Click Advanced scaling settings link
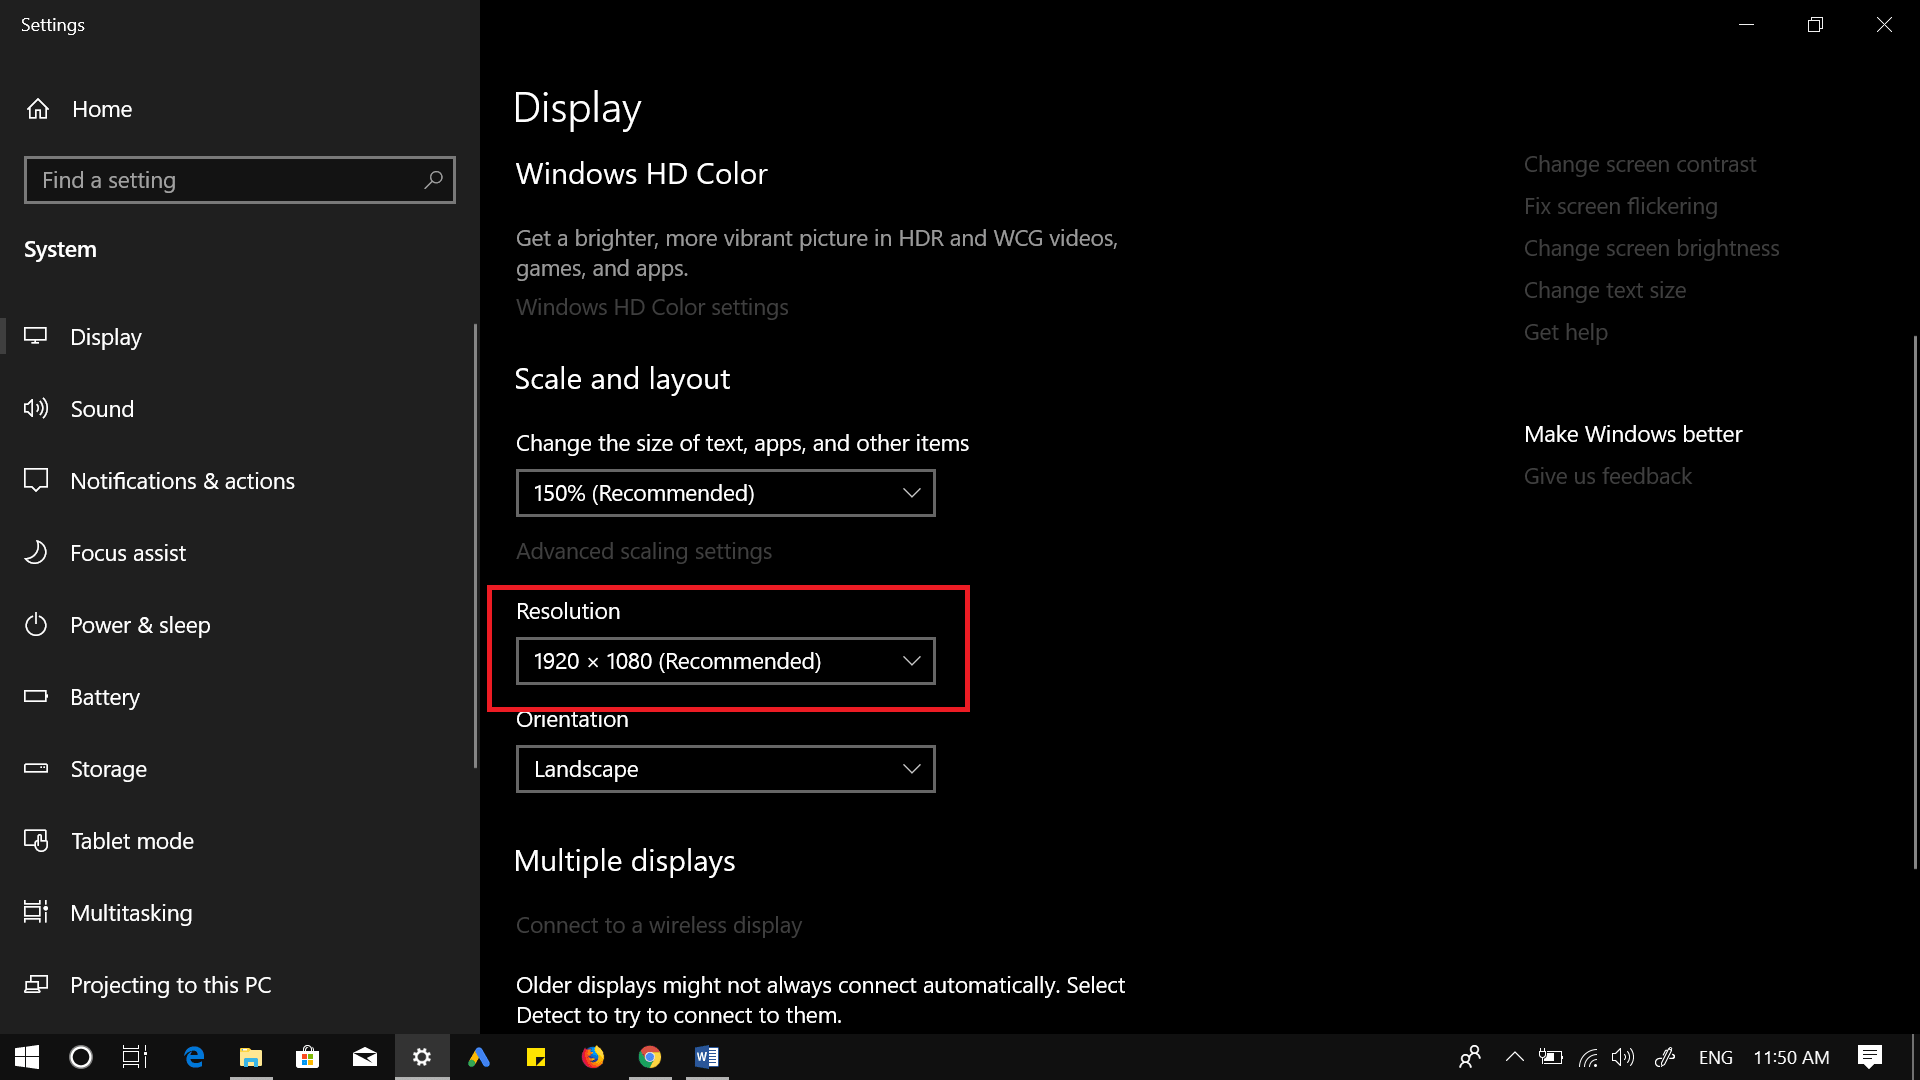The width and height of the screenshot is (1920, 1080). pyautogui.click(x=644, y=550)
